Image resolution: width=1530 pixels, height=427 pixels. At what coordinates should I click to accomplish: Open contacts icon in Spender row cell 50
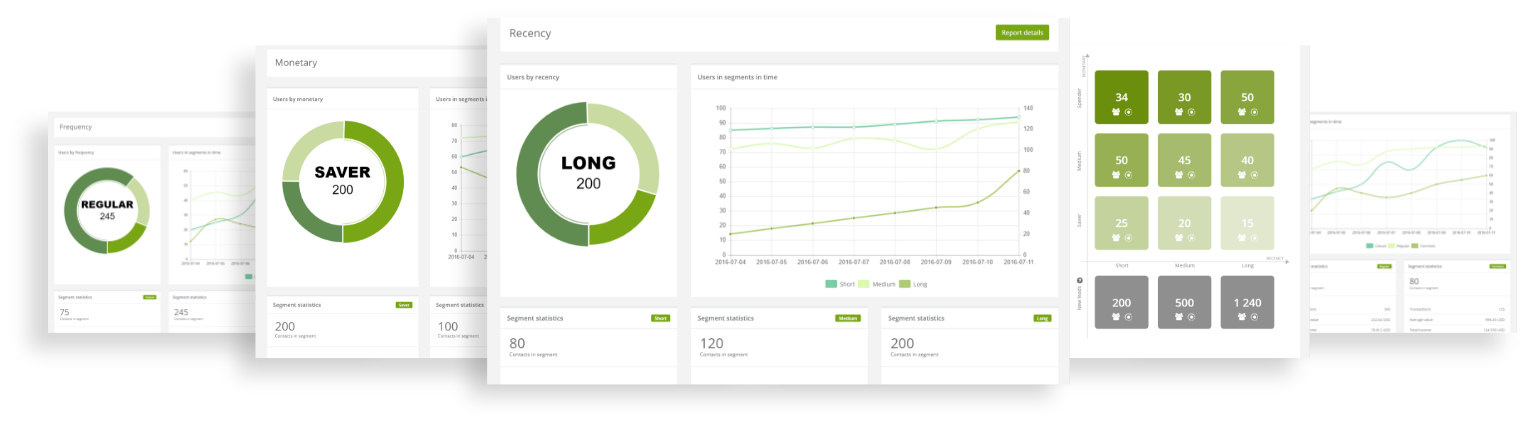coord(1242,113)
